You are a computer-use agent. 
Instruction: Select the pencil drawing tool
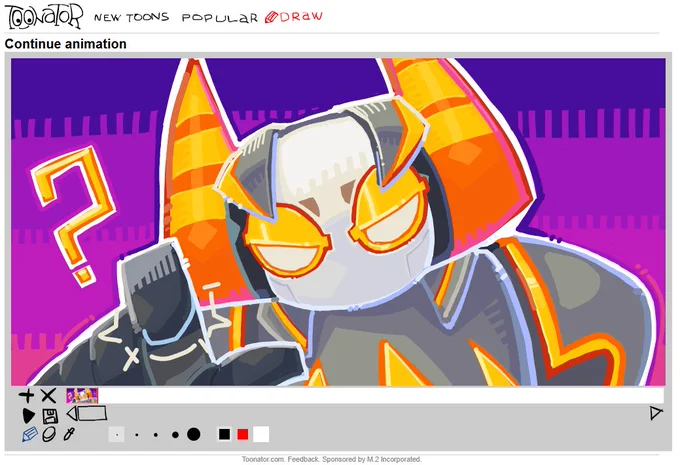click(x=29, y=434)
